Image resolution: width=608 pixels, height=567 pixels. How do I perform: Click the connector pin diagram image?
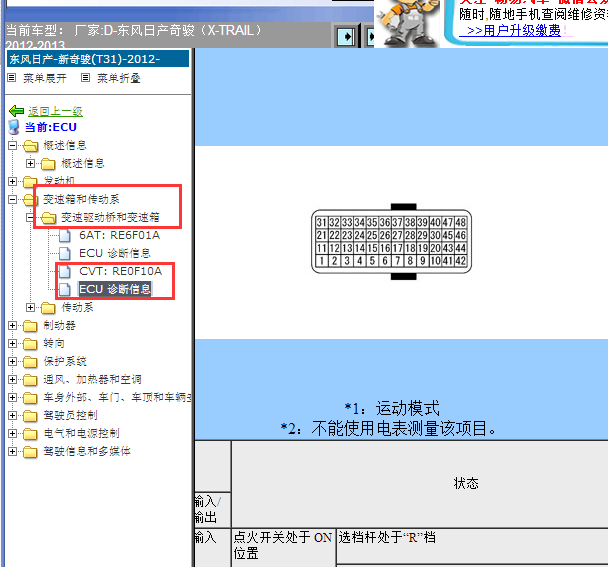coord(392,242)
